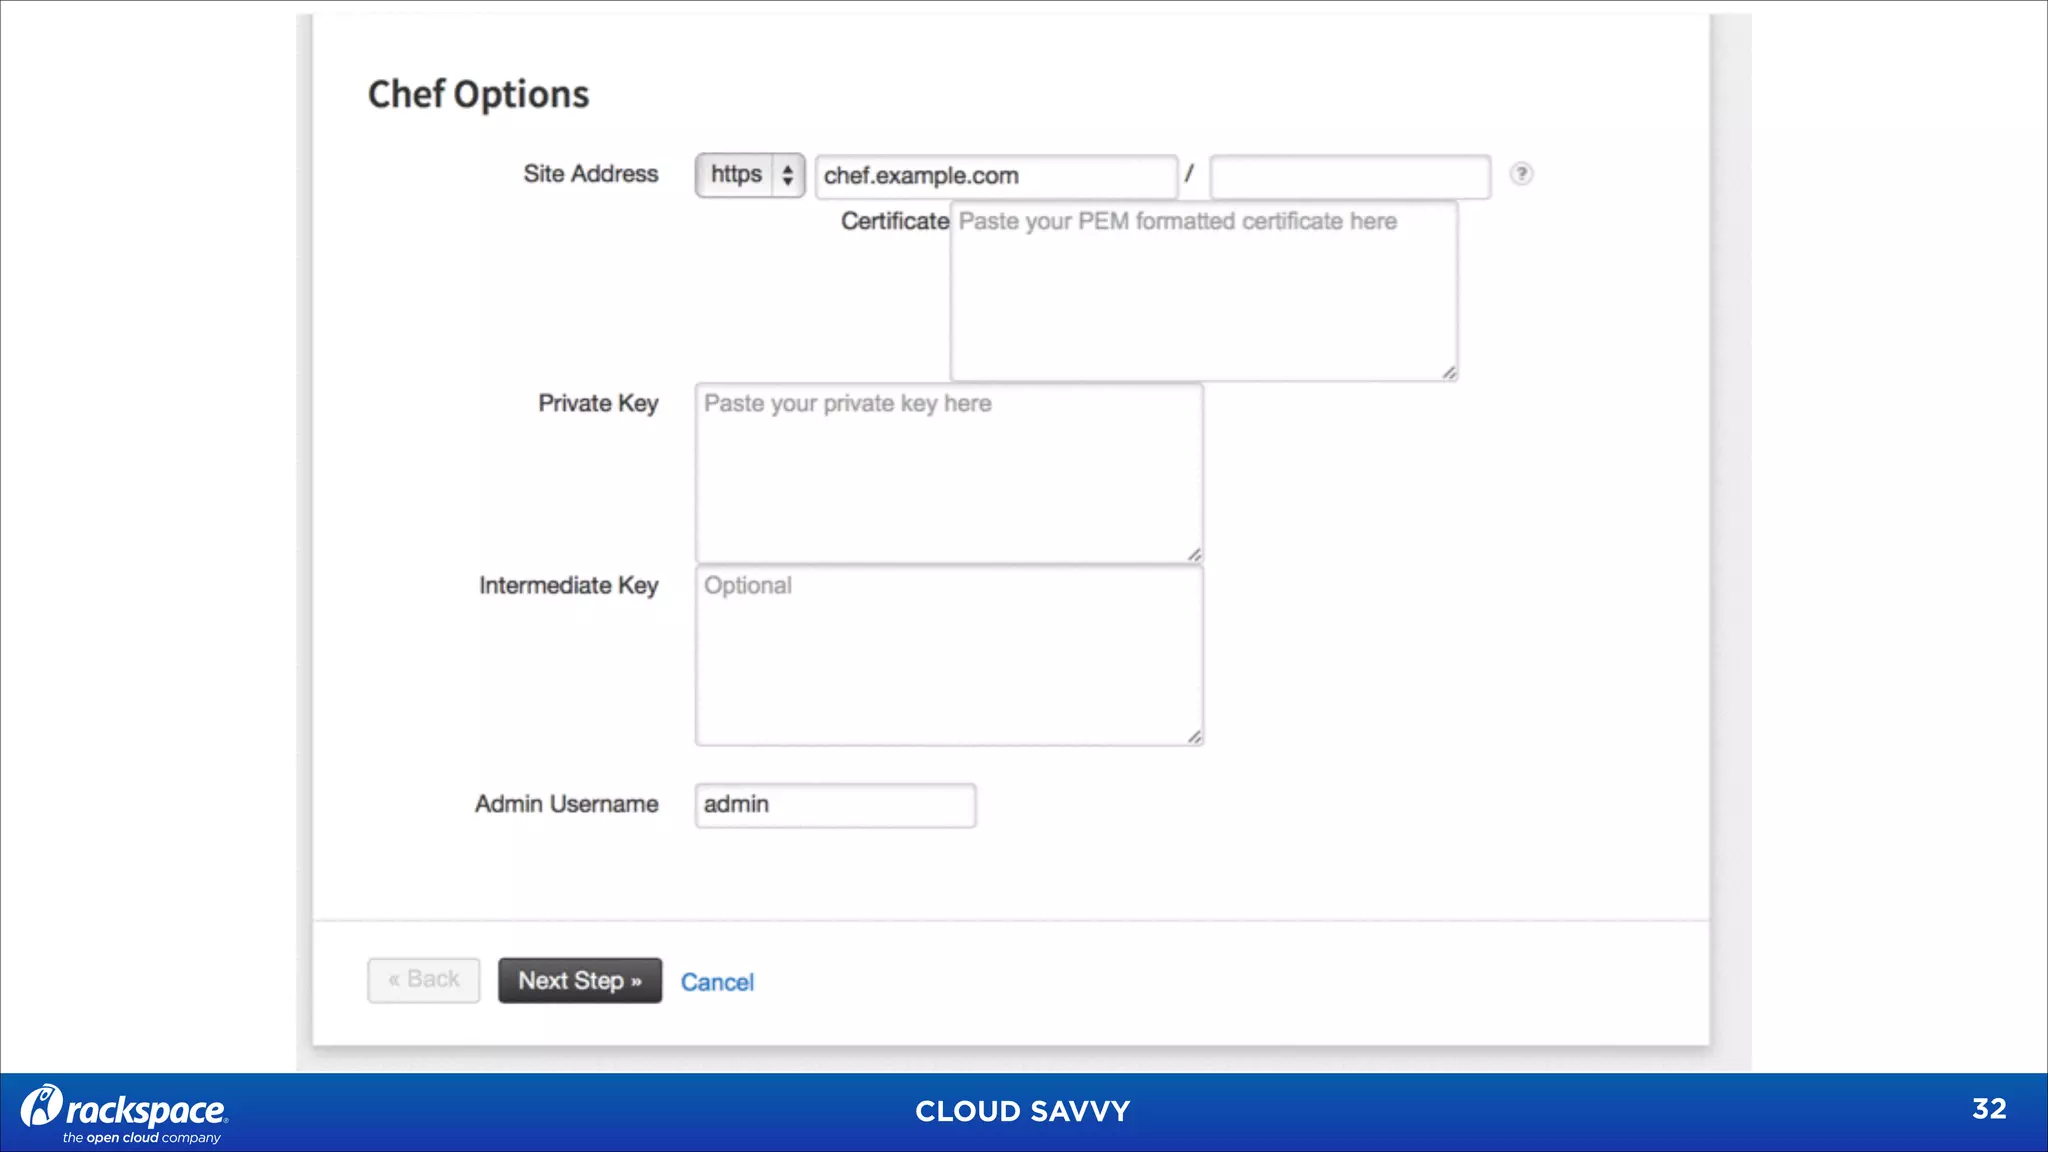Click the Cancel link
Image resolution: width=2048 pixels, height=1152 pixels.
[717, 982]
